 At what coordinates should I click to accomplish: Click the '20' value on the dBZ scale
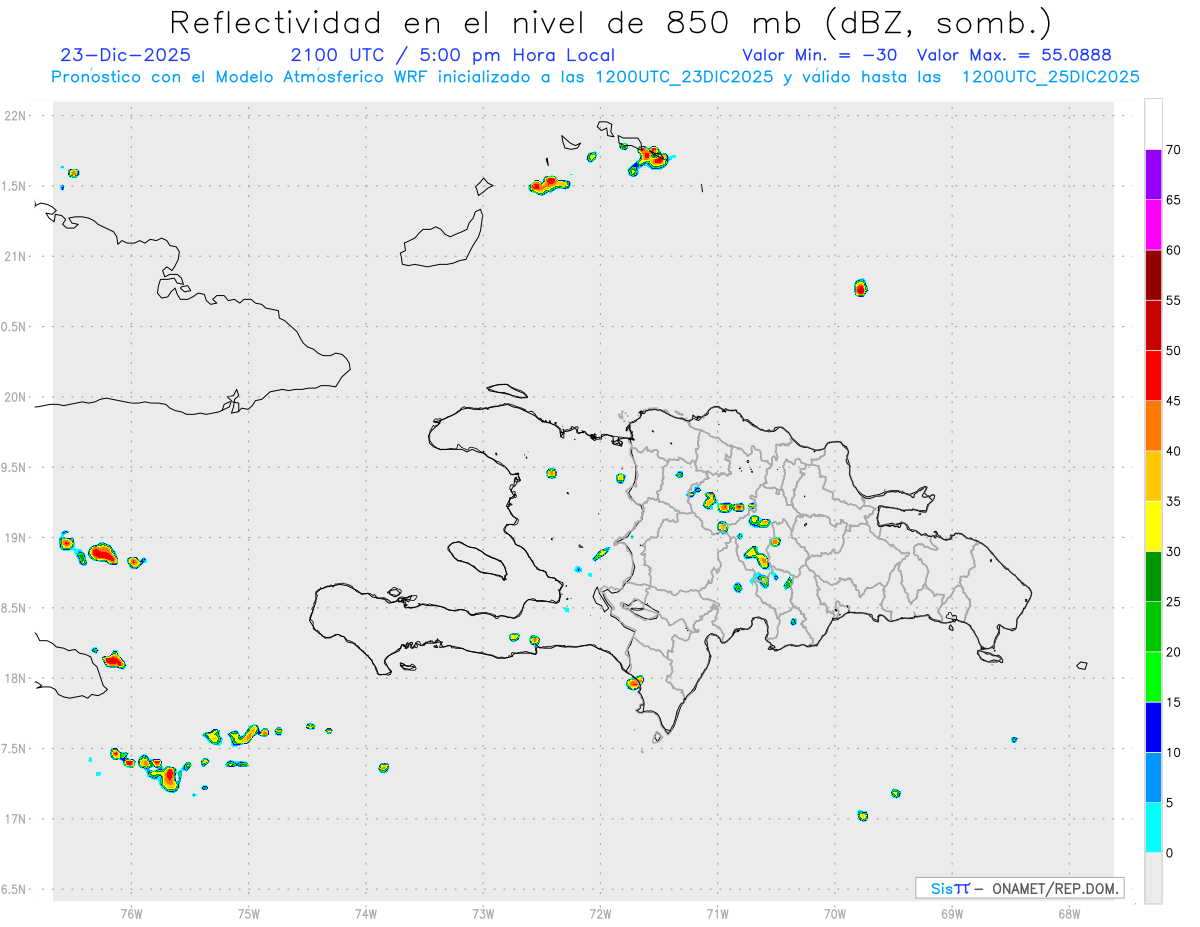pyautogui.click(x=1174, y=652)
